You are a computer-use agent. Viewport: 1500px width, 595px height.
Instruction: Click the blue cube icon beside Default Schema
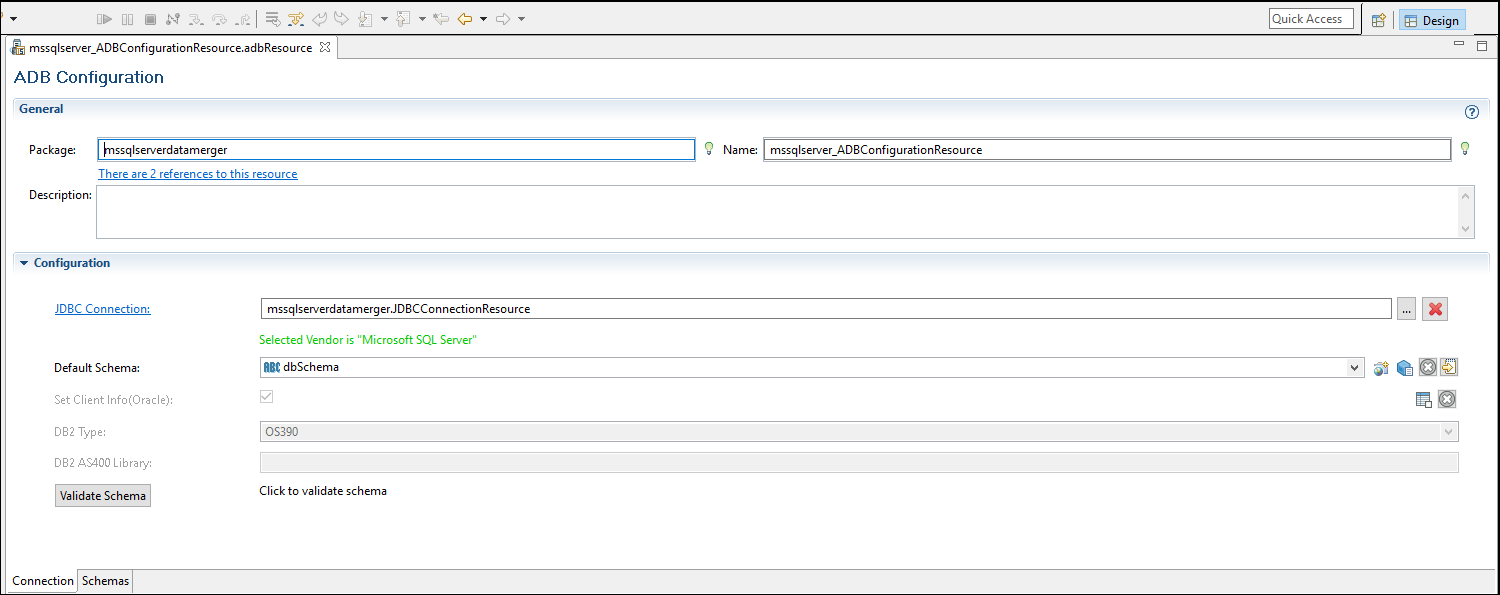click(x=1404, y=368)
